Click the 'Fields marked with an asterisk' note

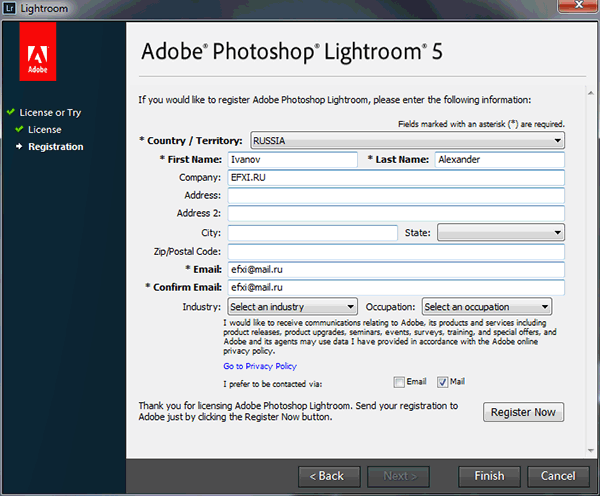[x=481, y=124]
